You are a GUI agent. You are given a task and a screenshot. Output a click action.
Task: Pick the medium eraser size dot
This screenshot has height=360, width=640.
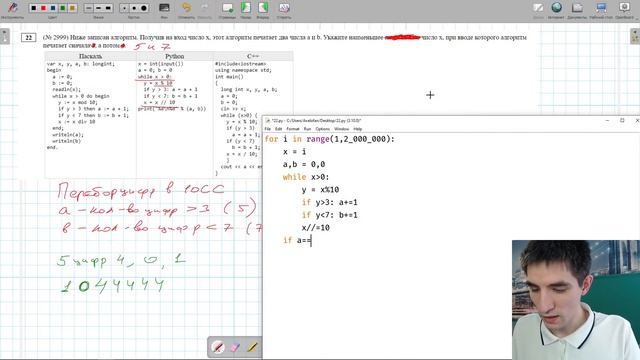pyautogui.click(x=134, y=8)
